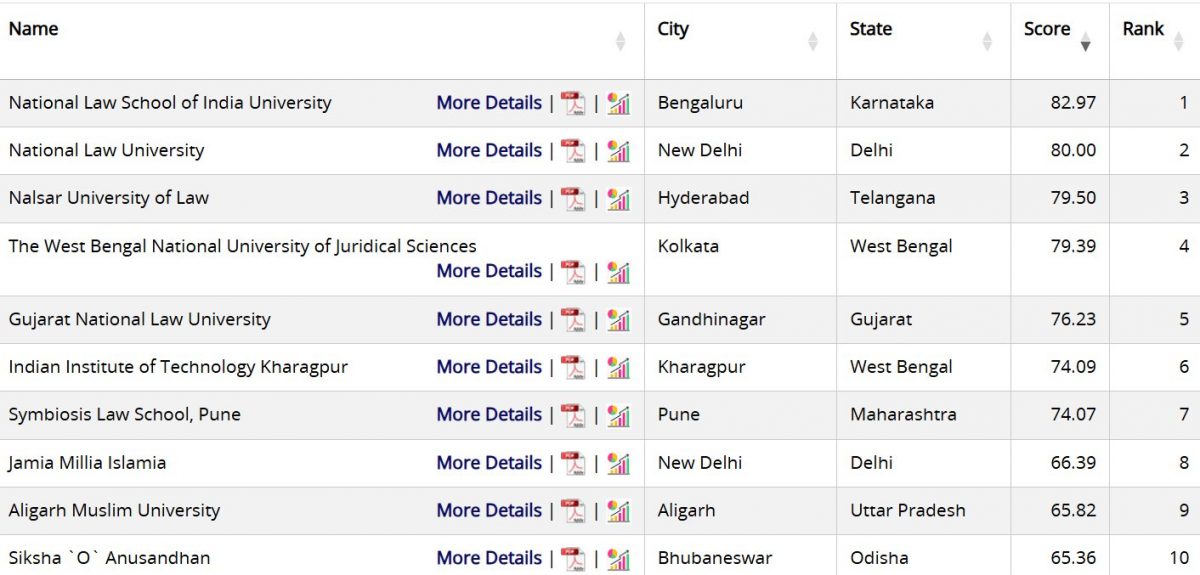Open PDF icon for Nalsar University of Law
Screen dimensions: 1200x575
pyautogui.click(x=573, y=199)
